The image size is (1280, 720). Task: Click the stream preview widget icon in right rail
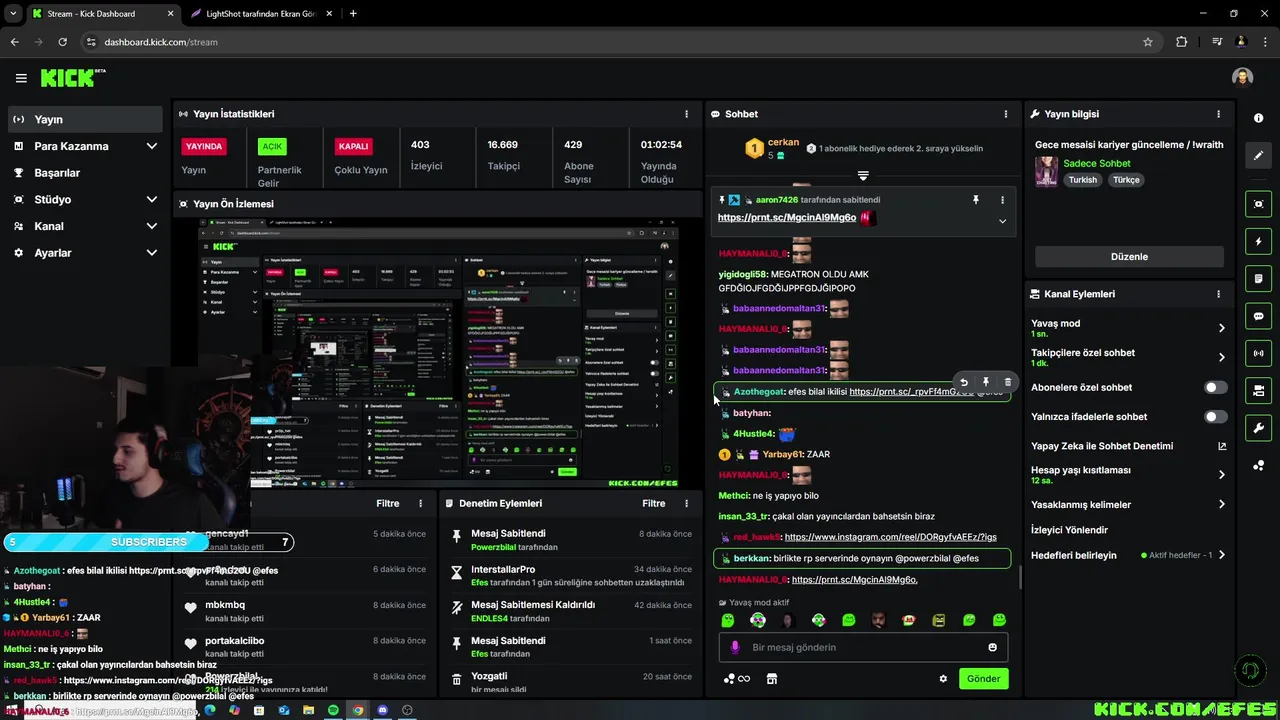pyautogui.click(x=1258, y=204)
